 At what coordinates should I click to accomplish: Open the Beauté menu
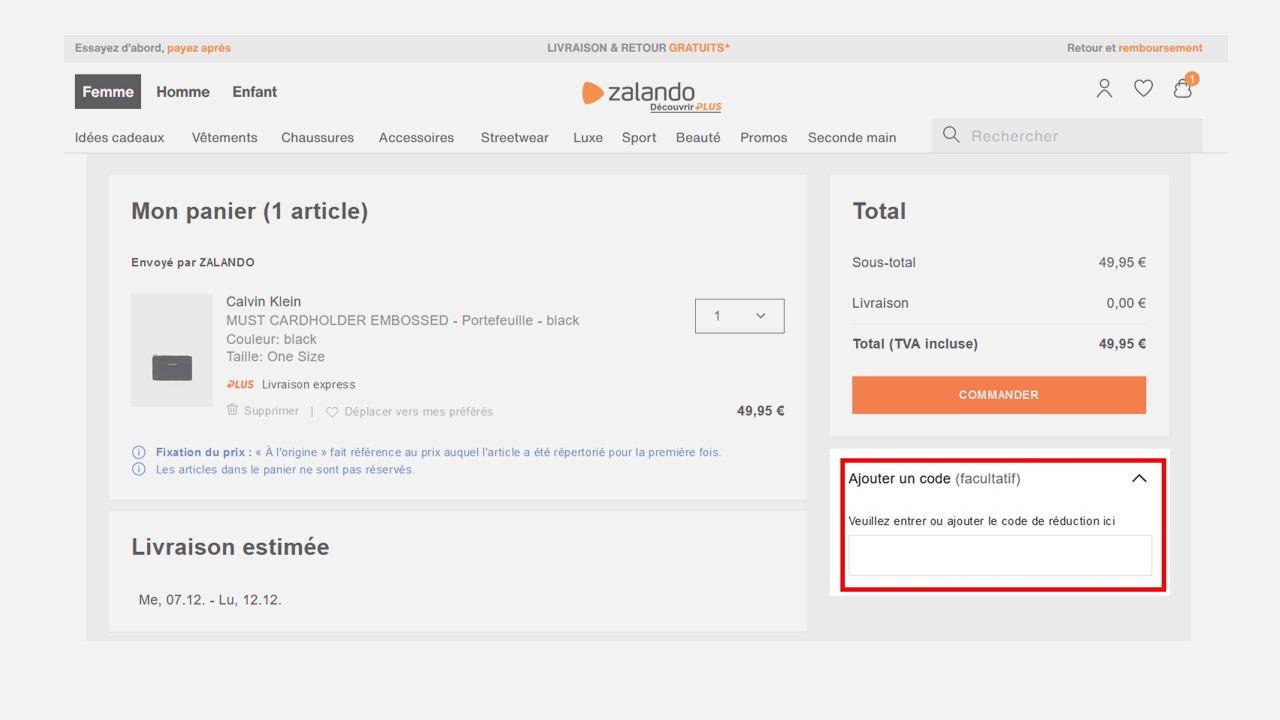[x=698, y=138]
